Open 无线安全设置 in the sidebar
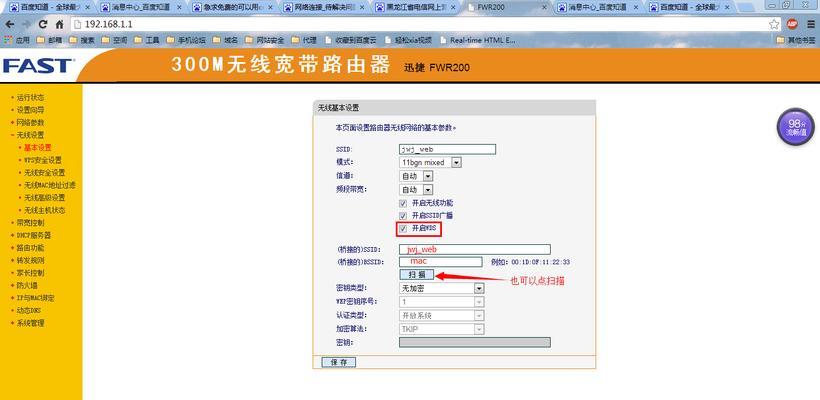The image size is (820, 400). [x=44, y=173]
